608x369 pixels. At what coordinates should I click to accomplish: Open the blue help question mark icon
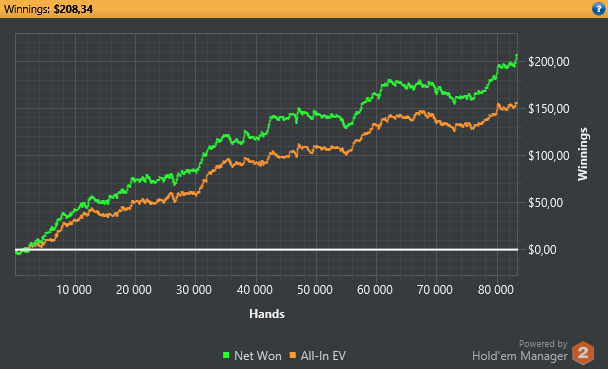pyautogui.click(x=599, y=9)
